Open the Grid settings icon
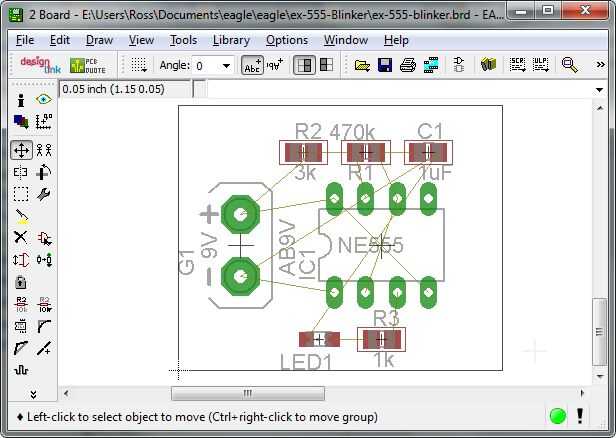 click(139, 65)
